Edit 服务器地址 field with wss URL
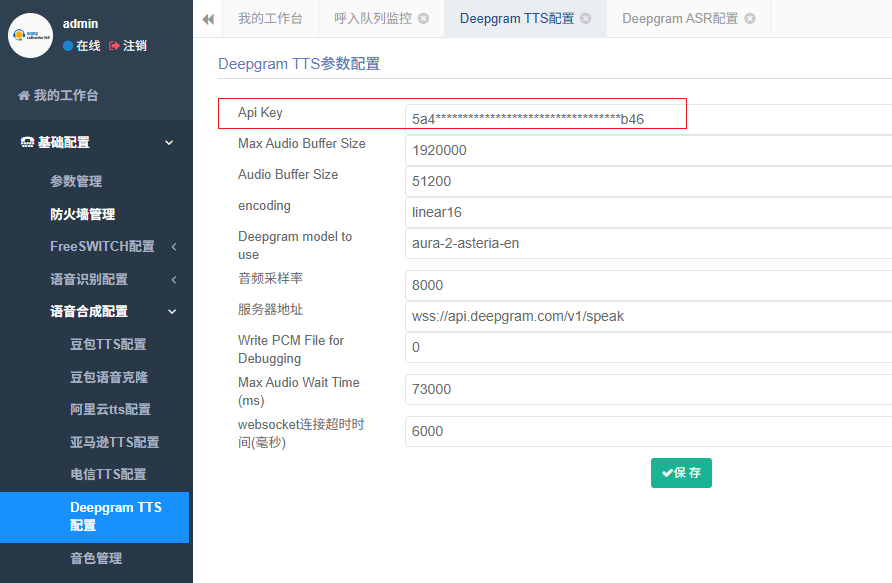This screenshot has height=583, width=892. click(x=649, y=316)
